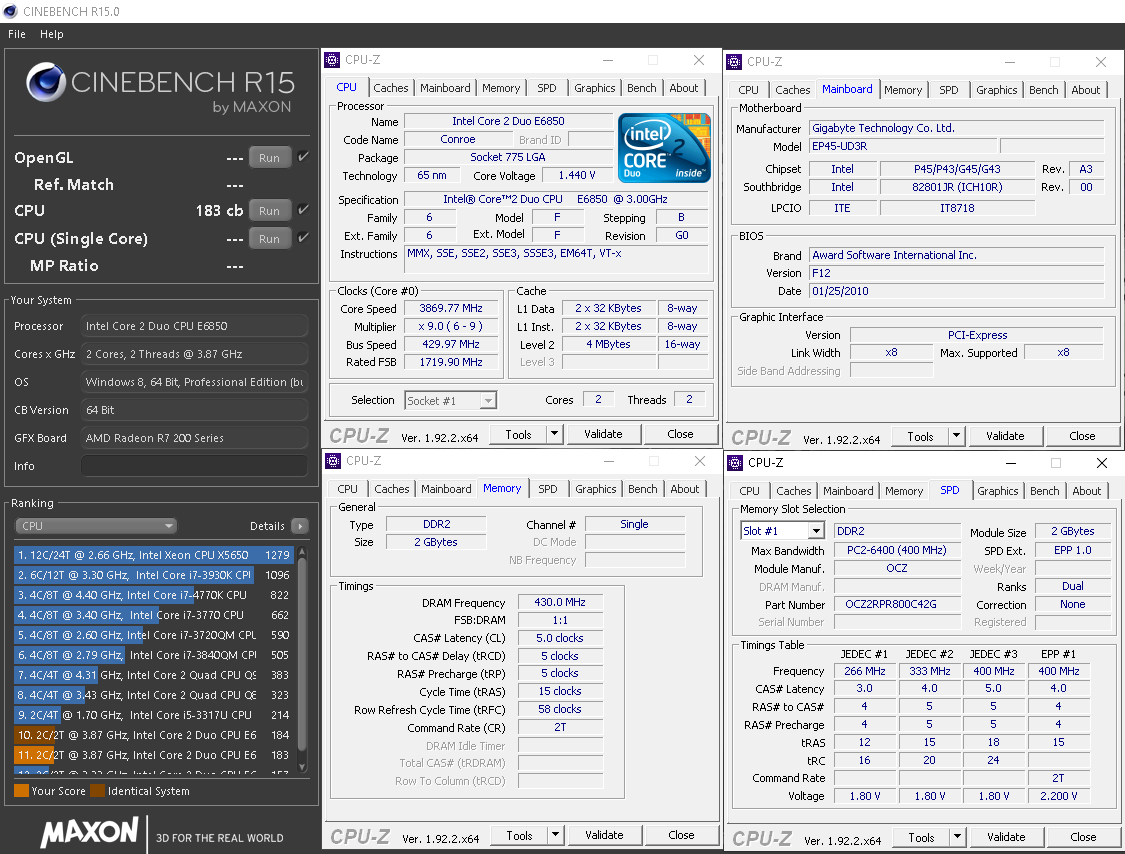Click CPU-Z icon in top-left CPU window
1125x854 pixels.
tap(332, 60)
